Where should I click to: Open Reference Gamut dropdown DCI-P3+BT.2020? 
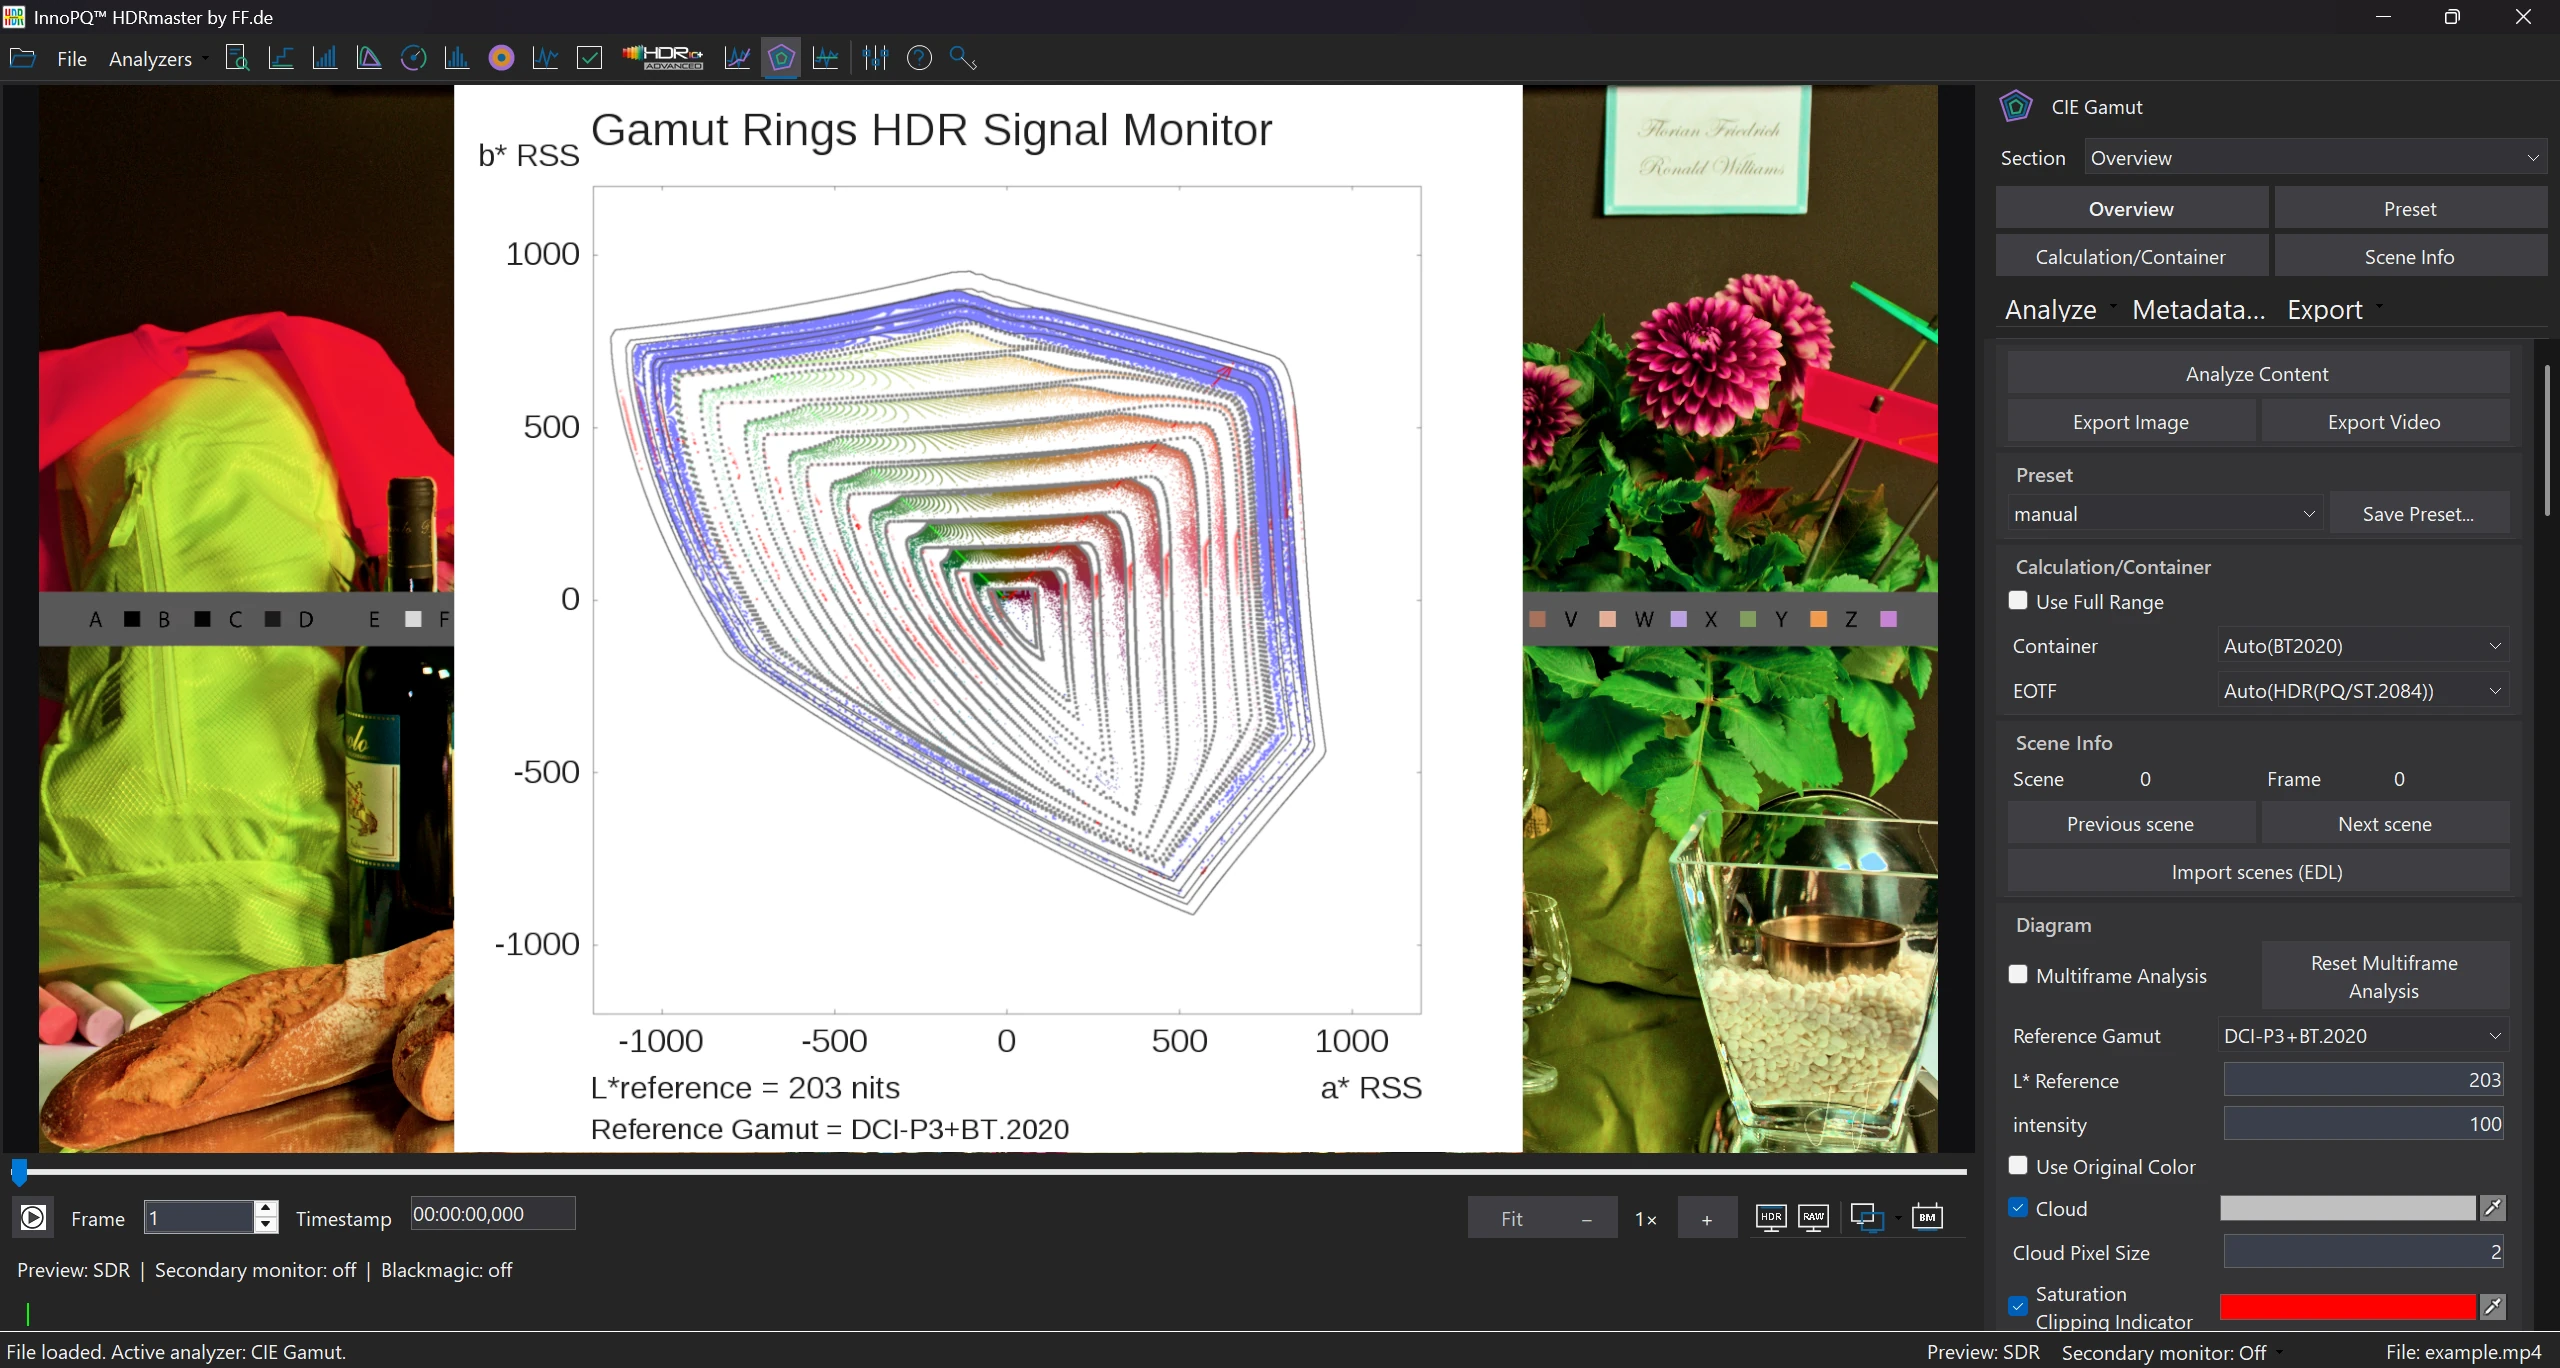(2363, 1036)
